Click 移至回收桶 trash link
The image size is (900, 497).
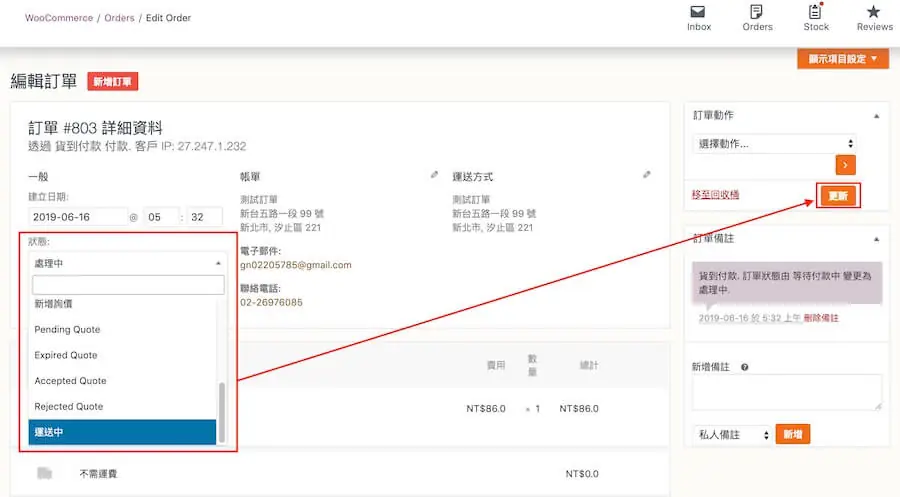pyautogui.click(x=715, y=195)
